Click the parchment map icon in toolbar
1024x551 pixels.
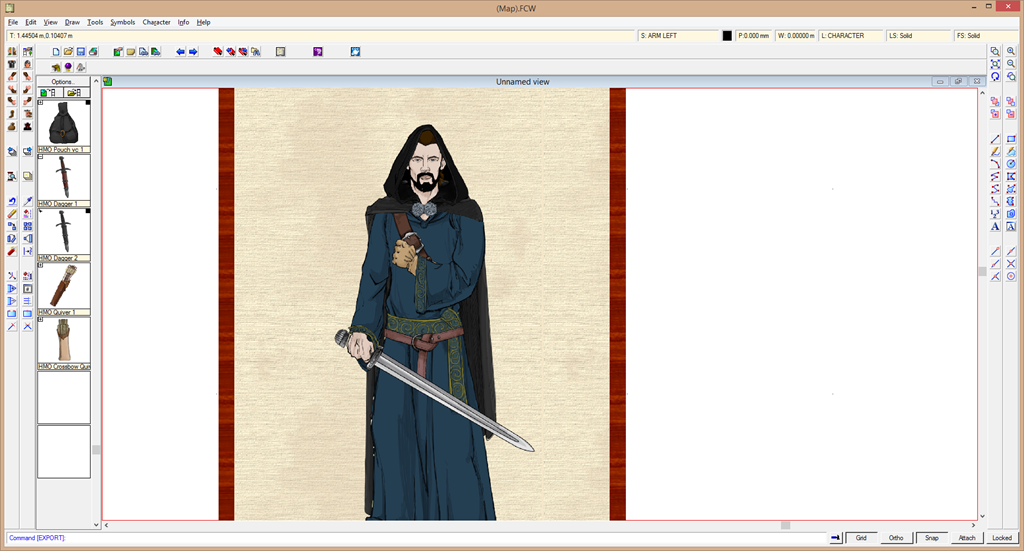coord(280,52)
